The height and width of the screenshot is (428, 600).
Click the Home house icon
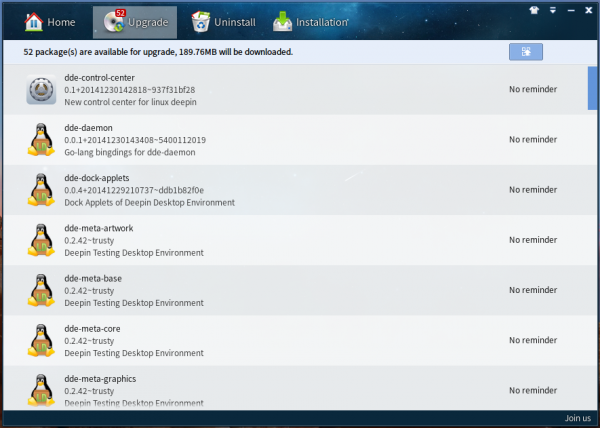click(x=34, y=22)
